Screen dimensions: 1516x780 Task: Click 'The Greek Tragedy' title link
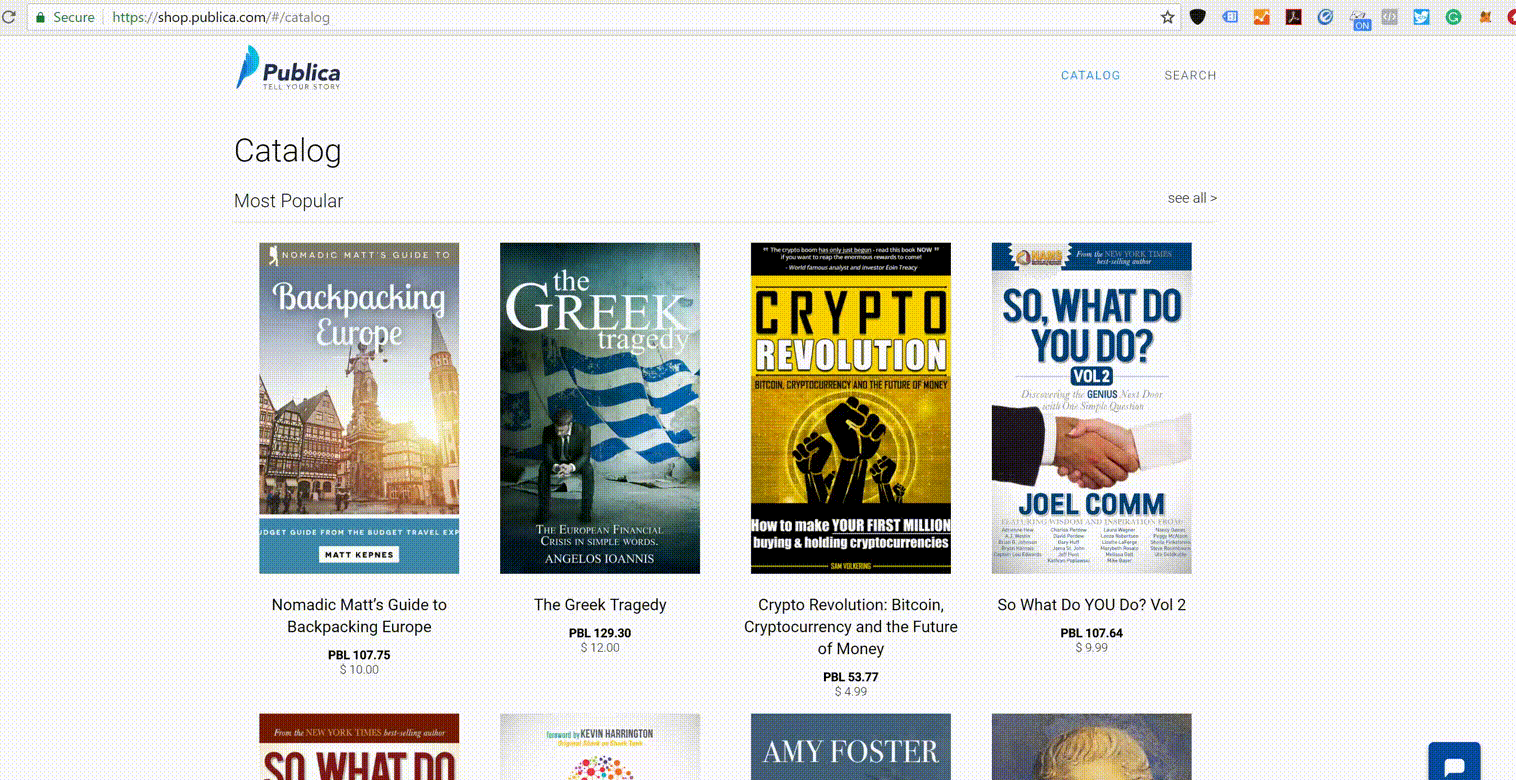pos(600,605)
